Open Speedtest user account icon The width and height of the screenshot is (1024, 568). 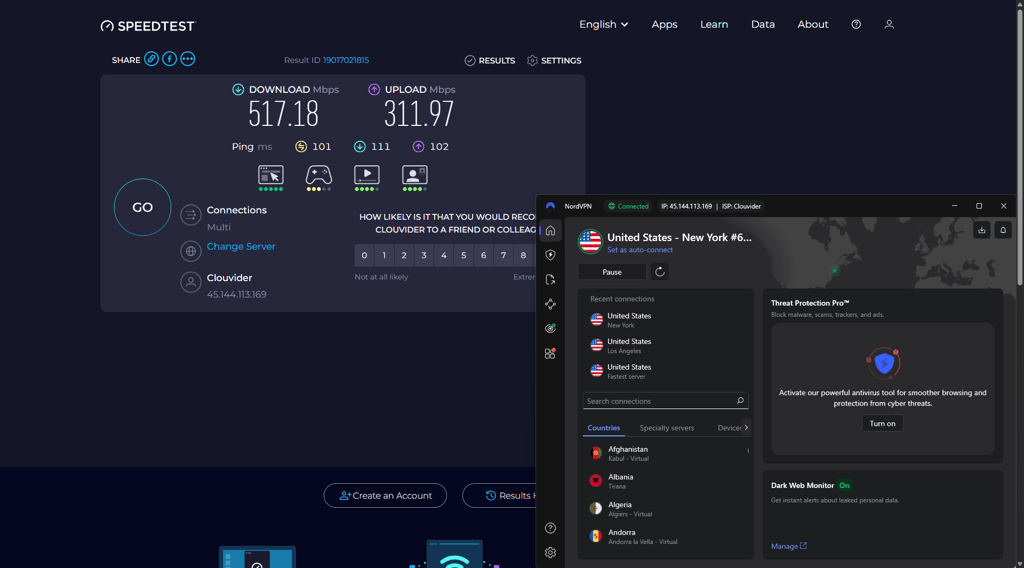point(889,24)
